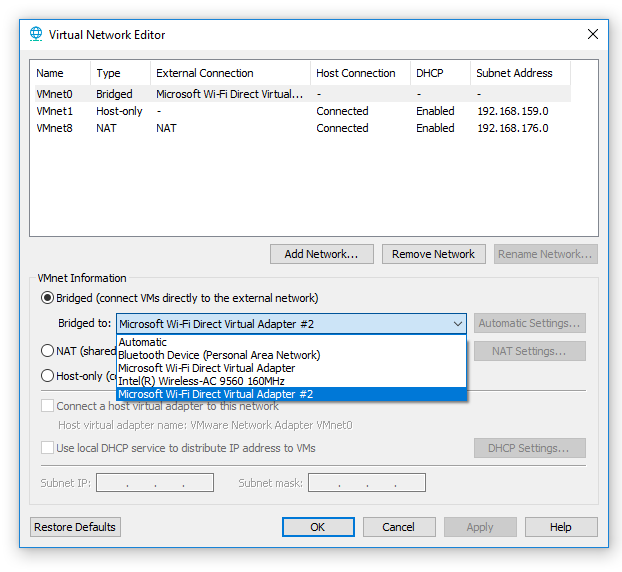Click the Virtual Network Editor globe icon
This screenshot has width=622, height=572.
(36, 34)
